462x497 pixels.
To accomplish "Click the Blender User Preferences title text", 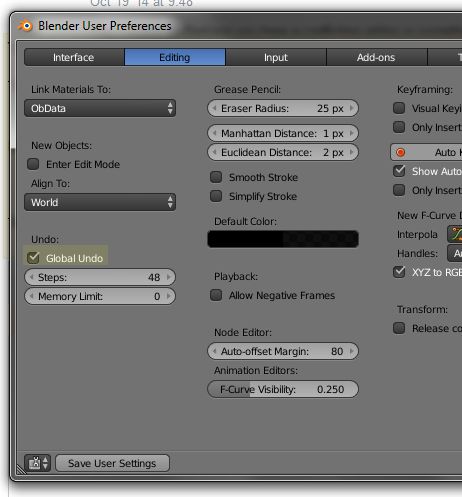I will (x=105, y=26).
